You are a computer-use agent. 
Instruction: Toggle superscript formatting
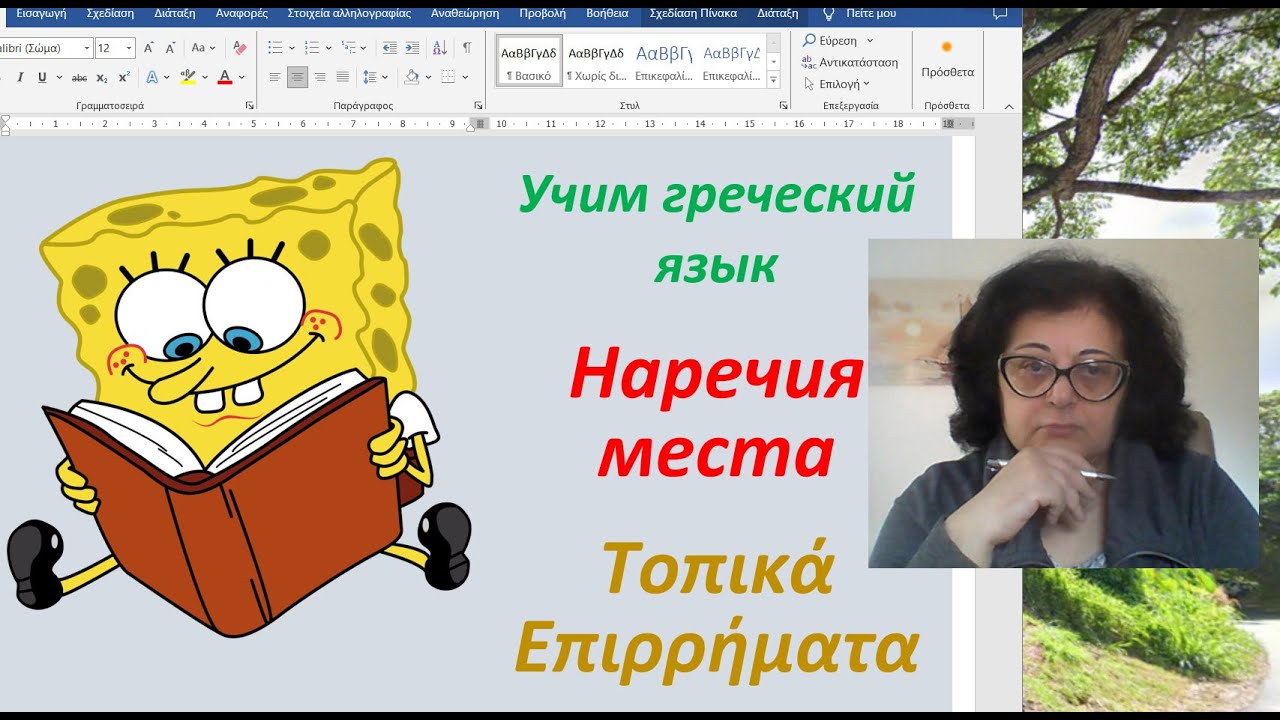tap(124, 77)
